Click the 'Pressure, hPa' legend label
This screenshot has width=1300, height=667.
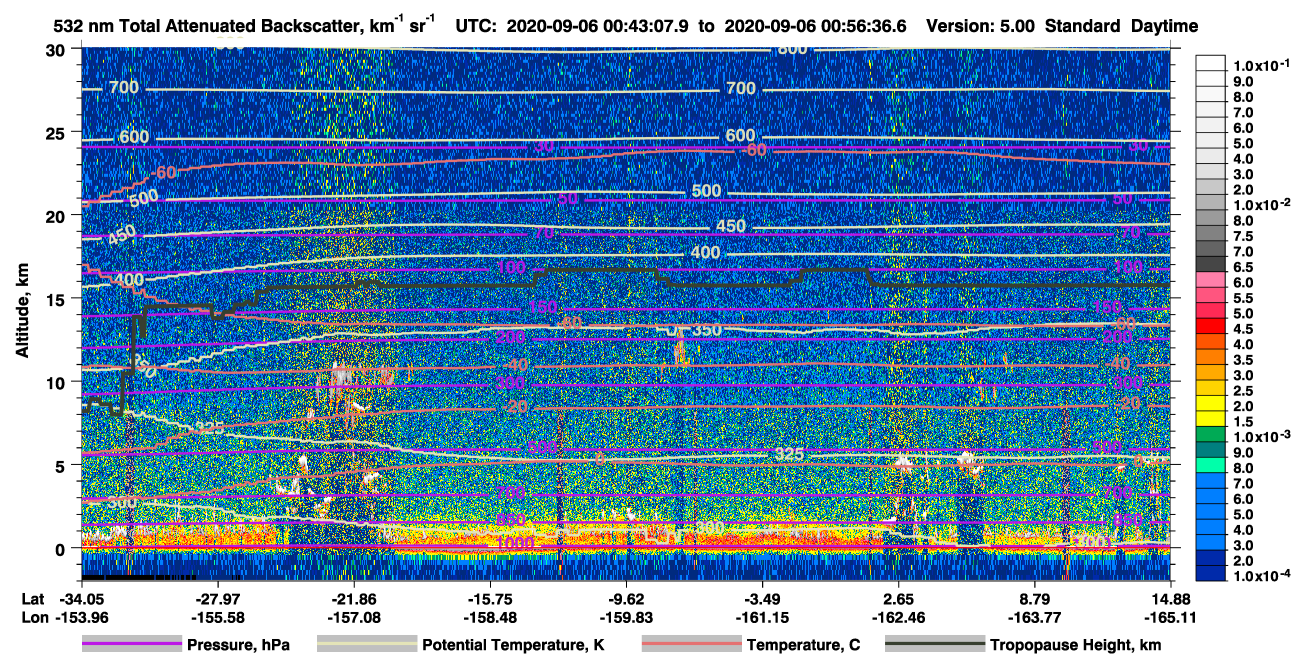click(238, 645)
